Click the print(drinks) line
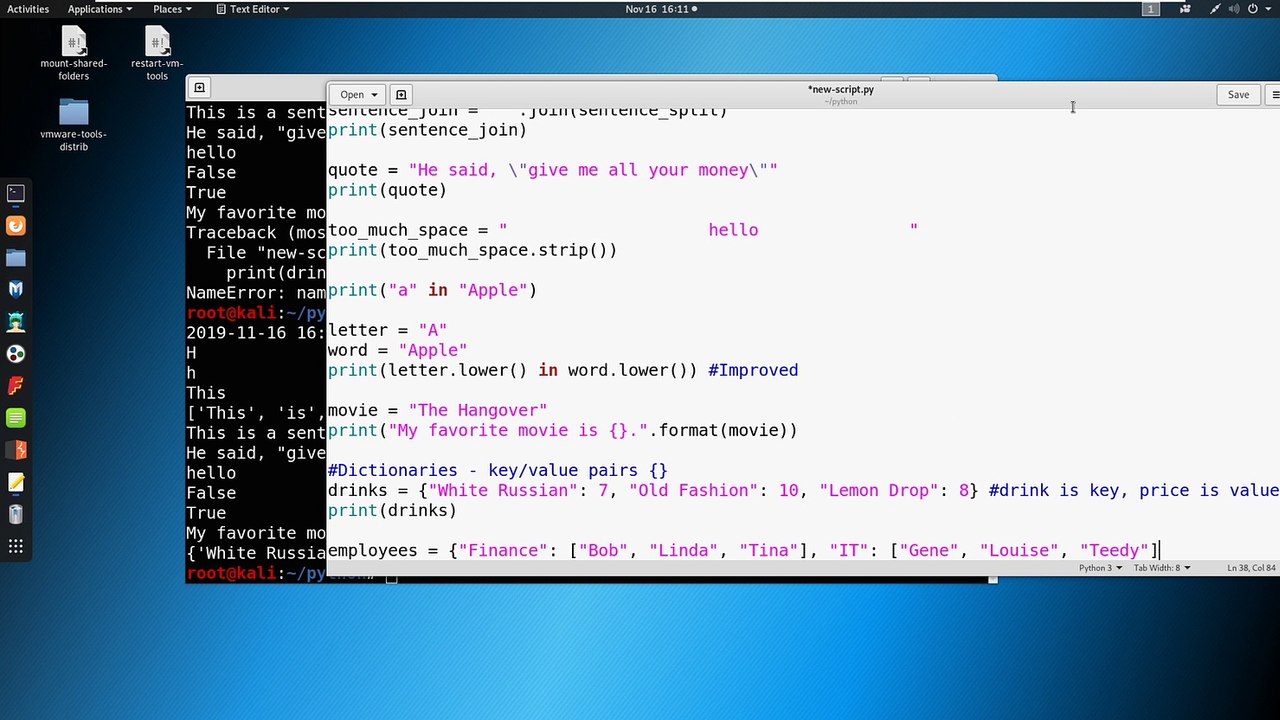The image size is (1280, 720). pyautogui.click(x=392, y=510)
